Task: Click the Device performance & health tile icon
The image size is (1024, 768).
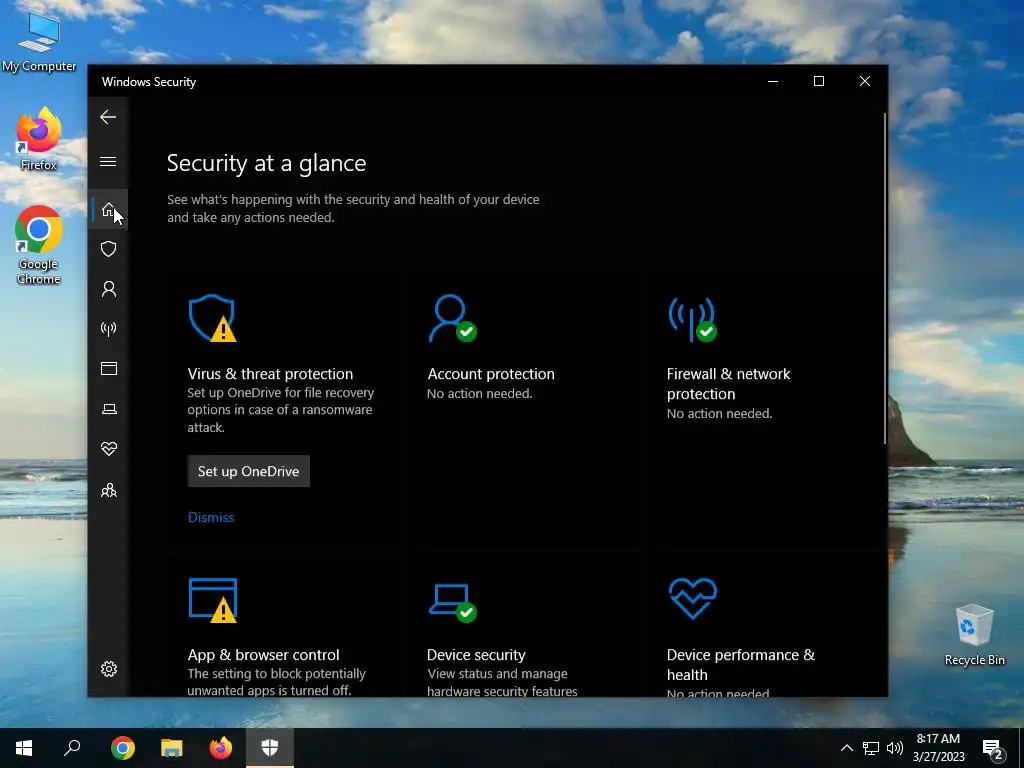Action: [x=692, y=598]
